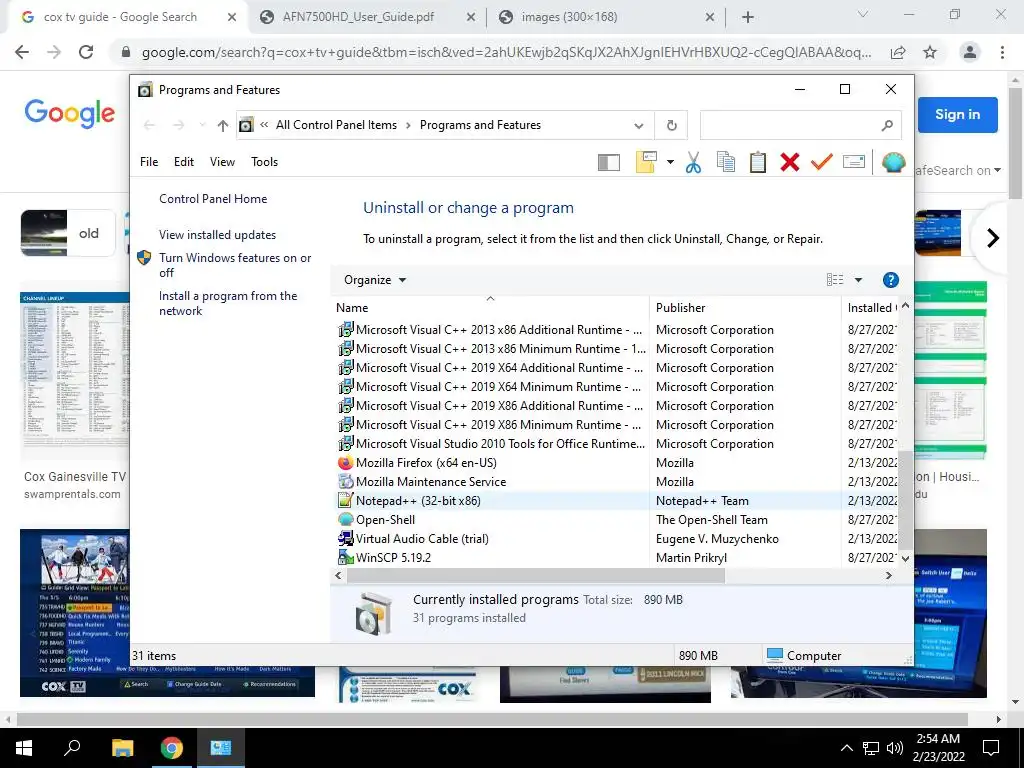The height and width of the screenshot is (768, 1024).
Task: Open Chrome three-dot menu
Action: tap(1002, 52)
